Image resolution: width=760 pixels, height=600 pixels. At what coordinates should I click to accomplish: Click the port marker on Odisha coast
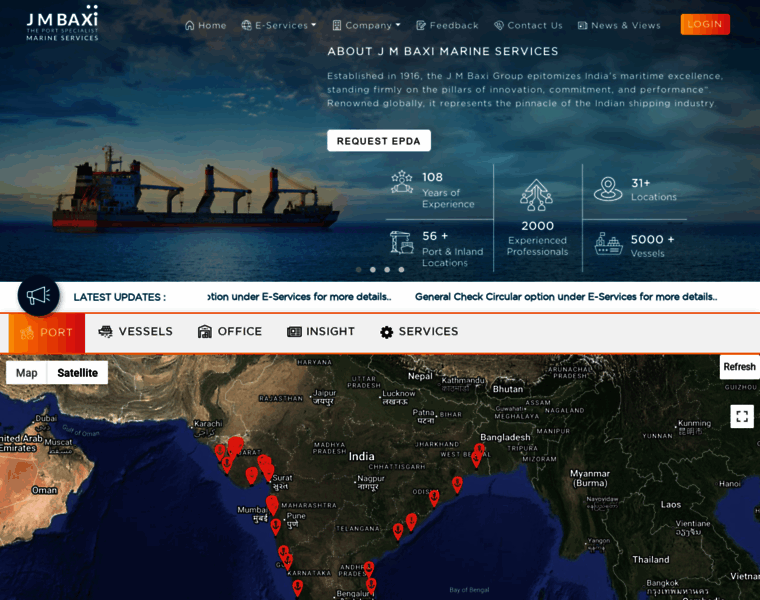click(434, 498)
